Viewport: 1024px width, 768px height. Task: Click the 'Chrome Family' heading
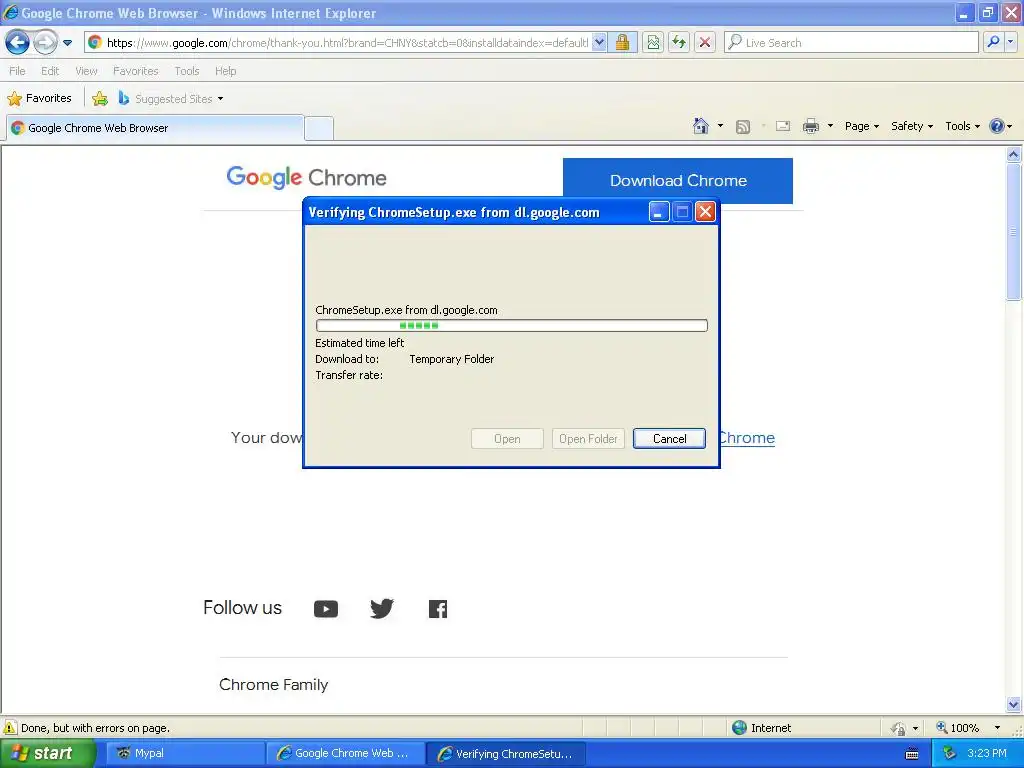coord(274,684)
